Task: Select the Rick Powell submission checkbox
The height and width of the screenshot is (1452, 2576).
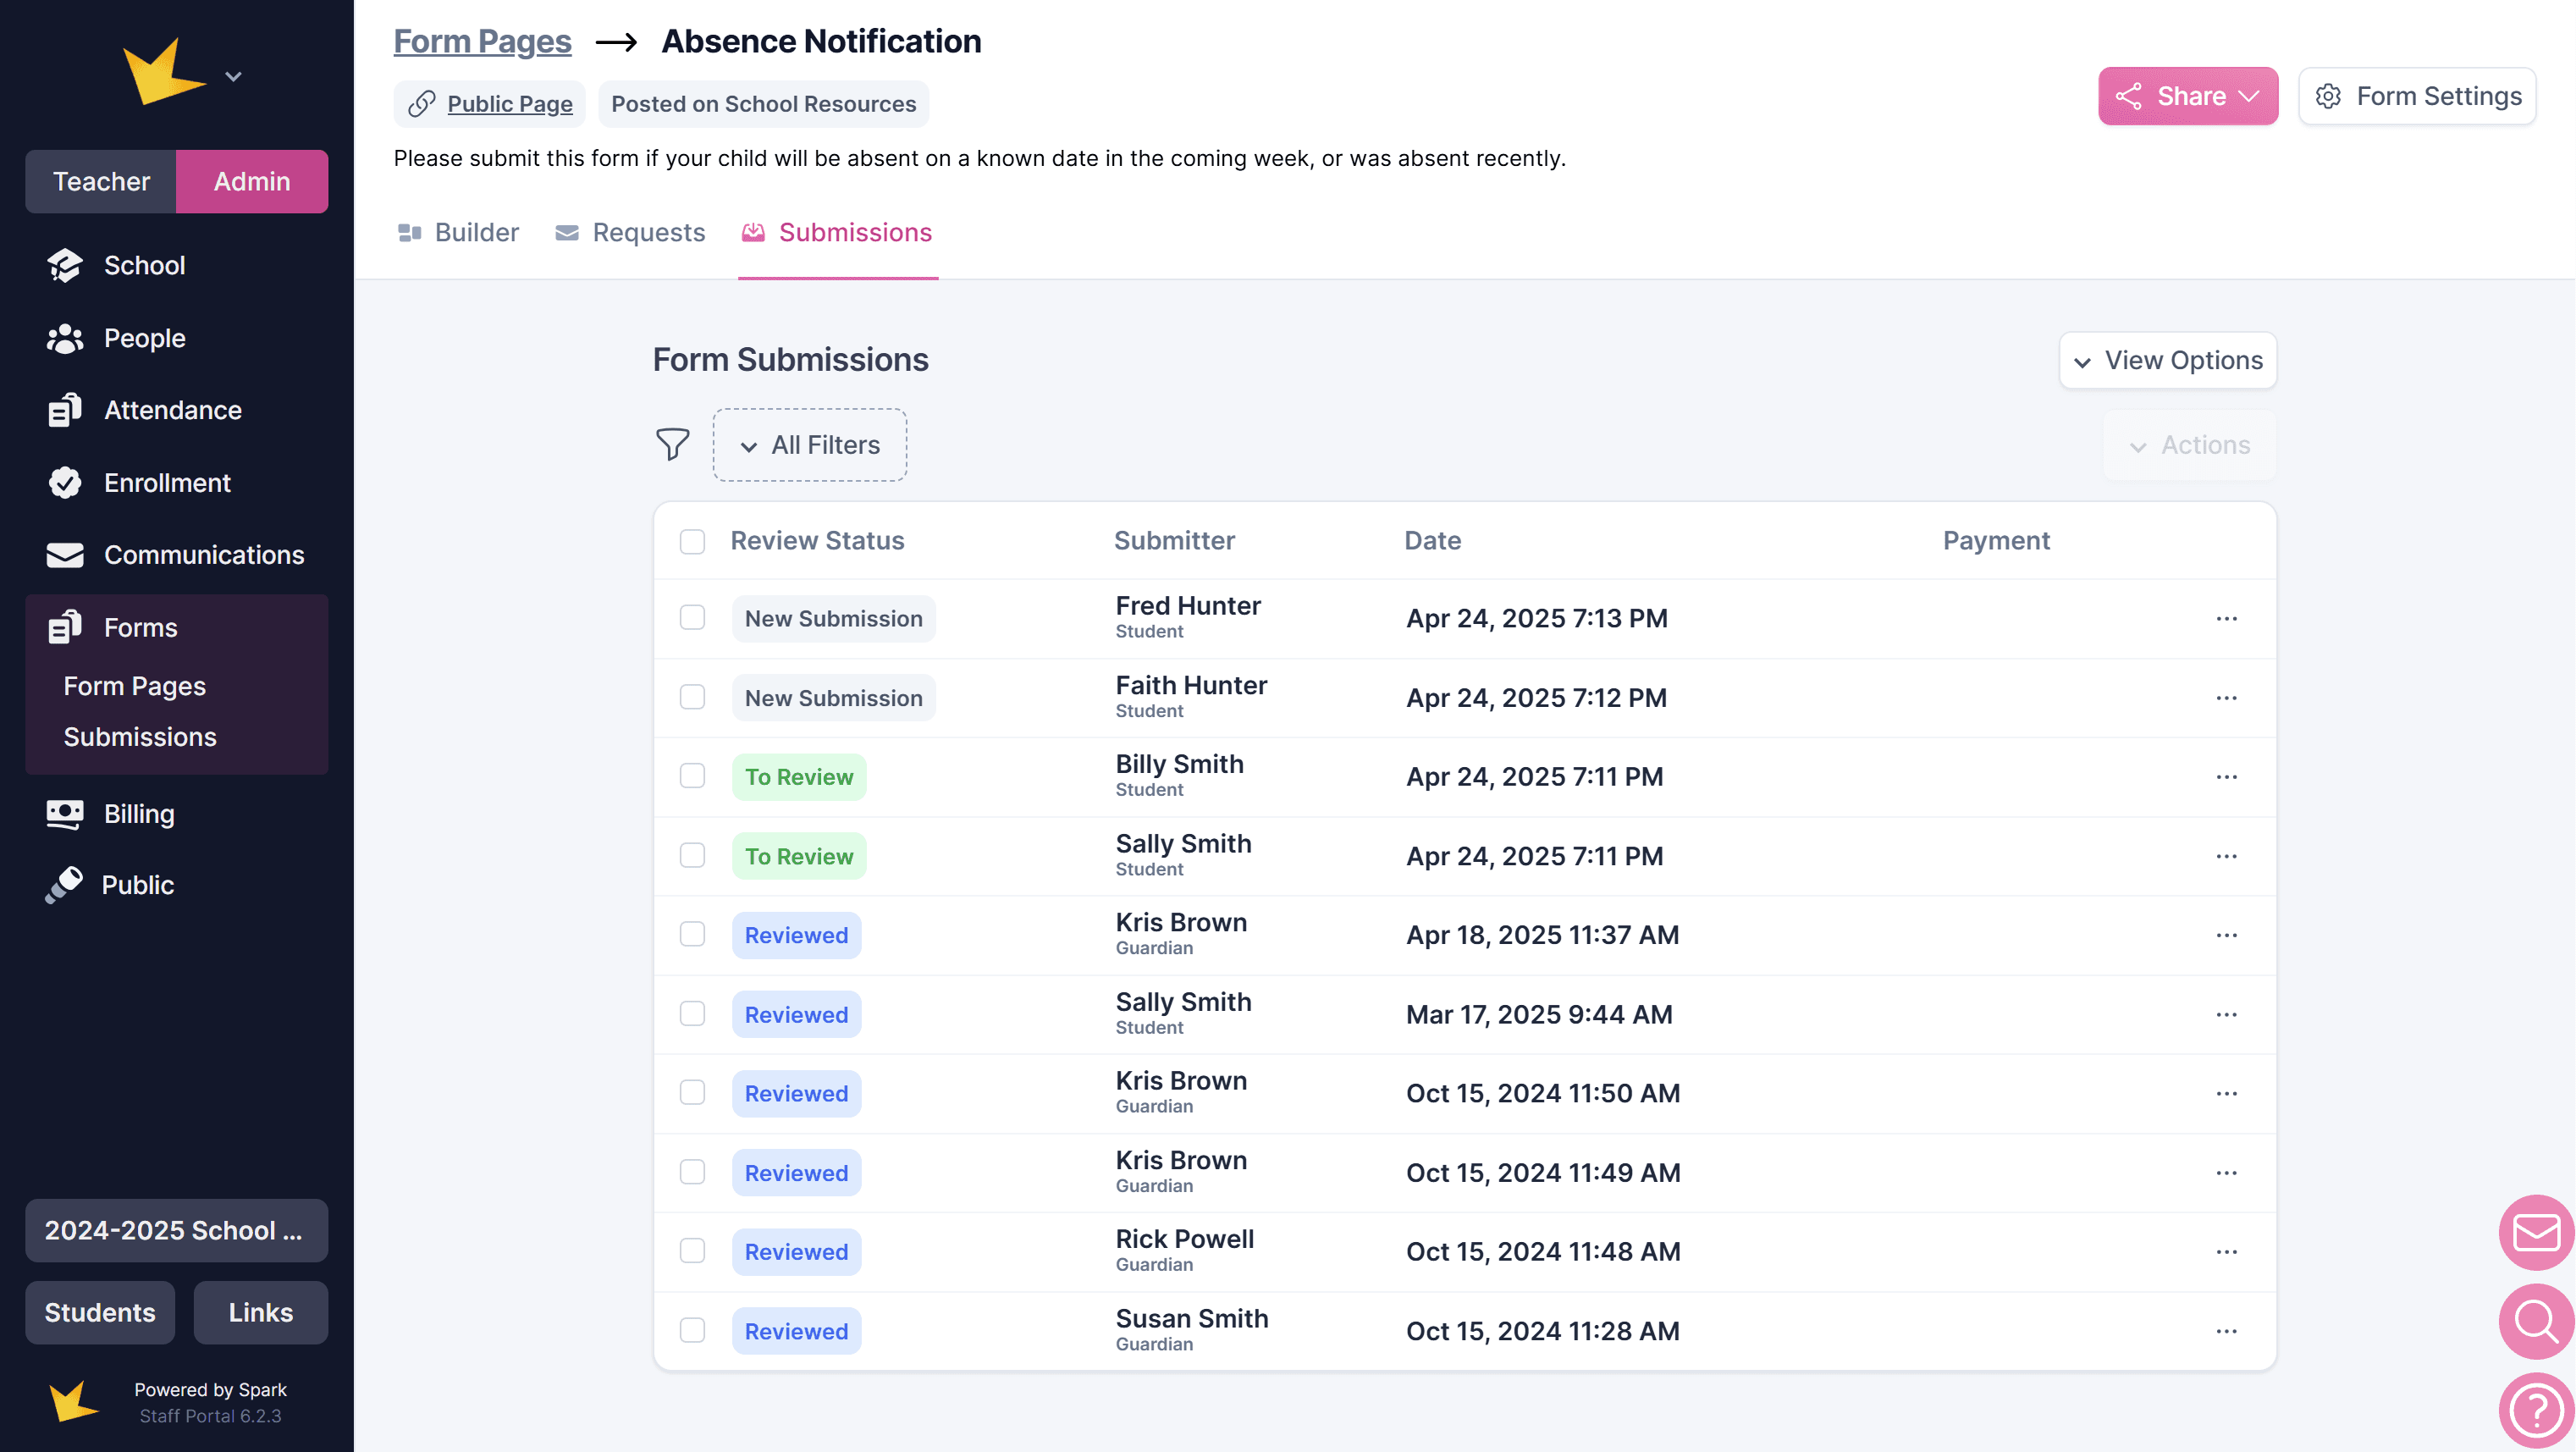Action: (x=692, y=1251)
